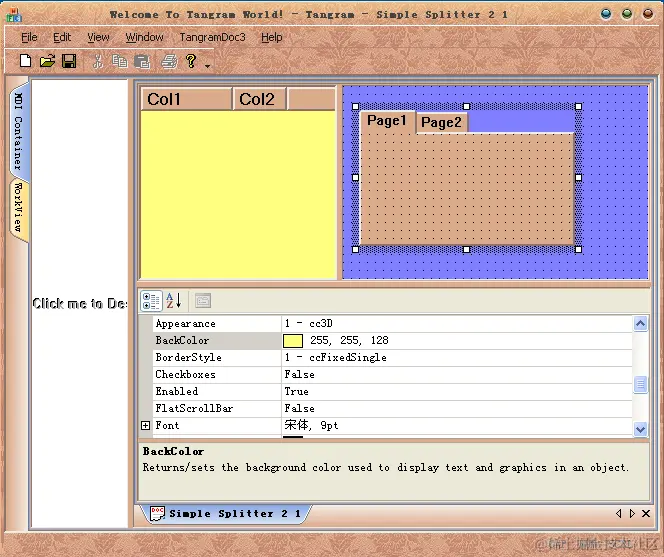The height and width of the screenshot is (557, 664).
Task: Open the toolbar options dropdown arrow
Action: point(208,66)
